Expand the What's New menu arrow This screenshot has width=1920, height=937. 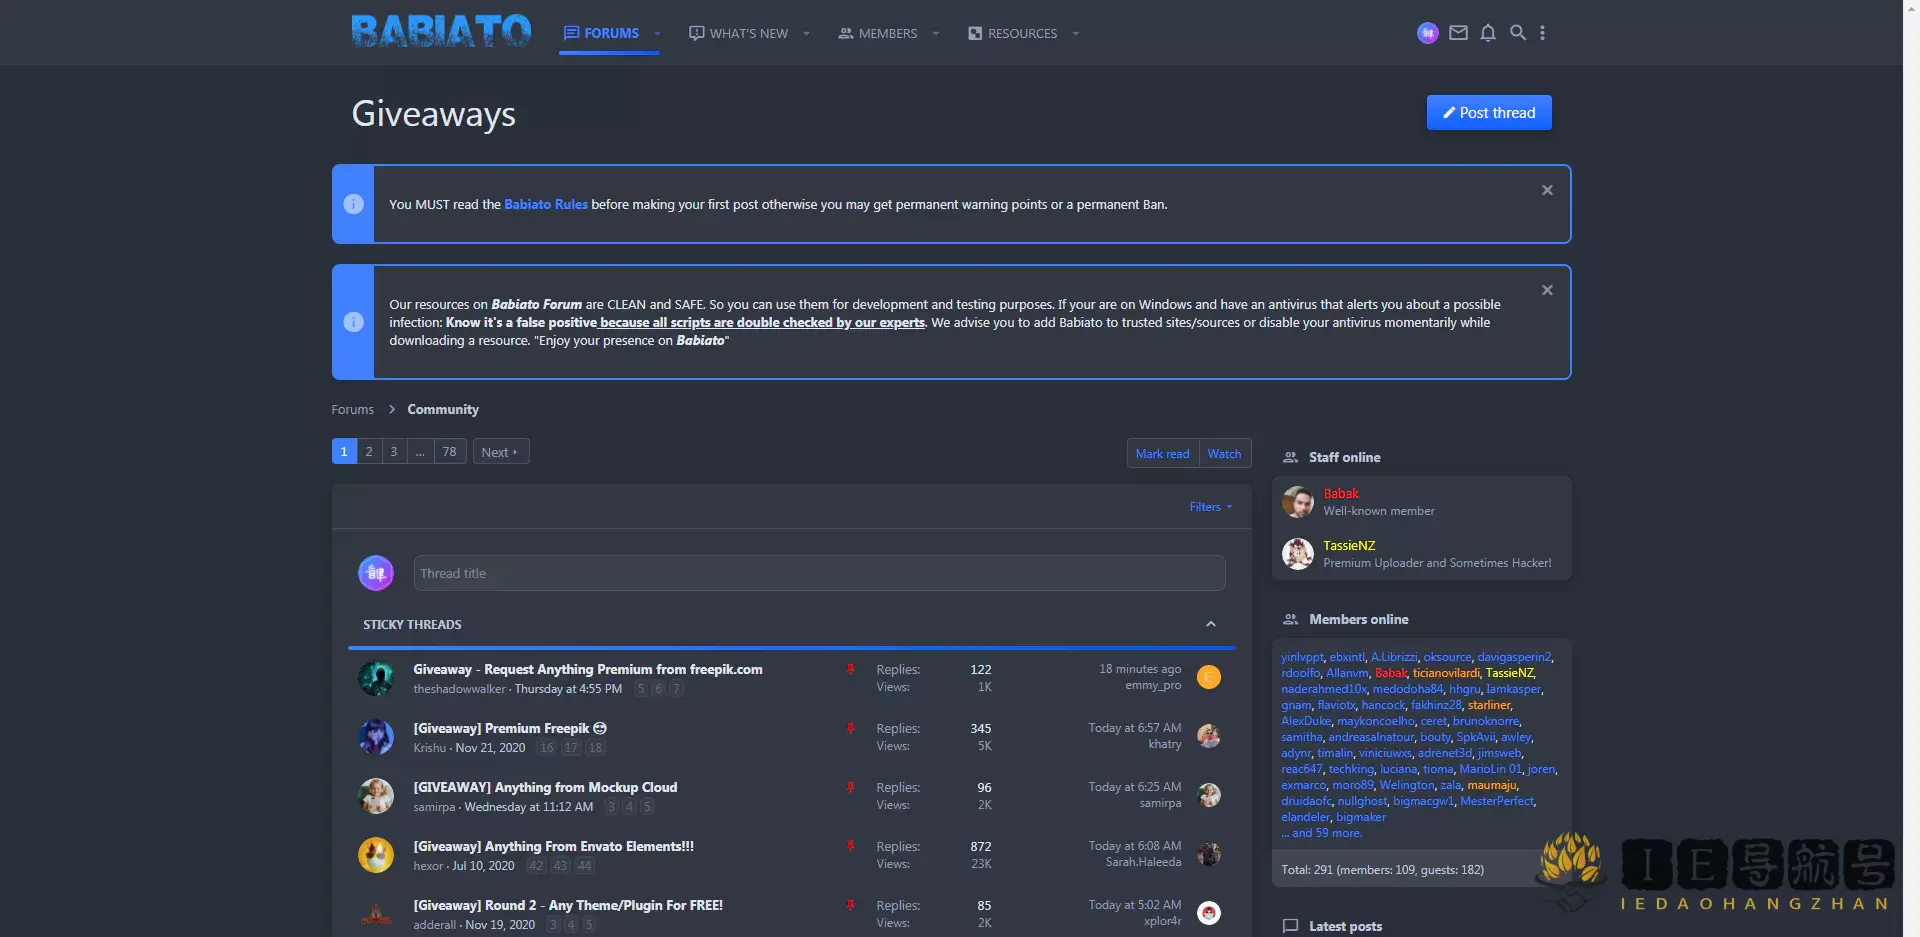(x=807, y=34)
